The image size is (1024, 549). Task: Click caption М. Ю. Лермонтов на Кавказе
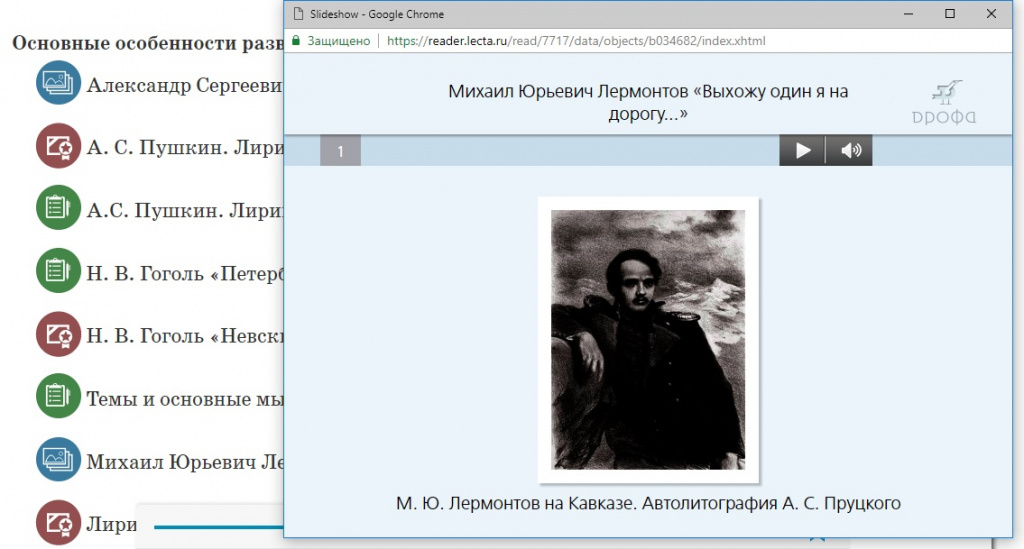648,503
